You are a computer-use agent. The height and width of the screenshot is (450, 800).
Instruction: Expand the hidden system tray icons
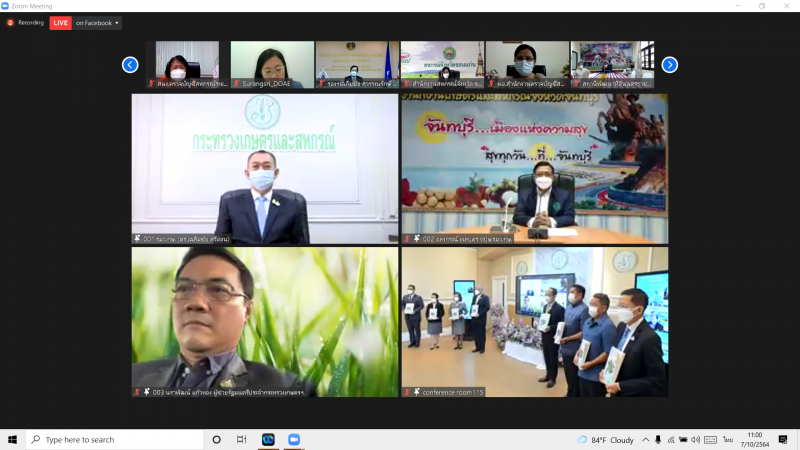(x=645, y=440)
